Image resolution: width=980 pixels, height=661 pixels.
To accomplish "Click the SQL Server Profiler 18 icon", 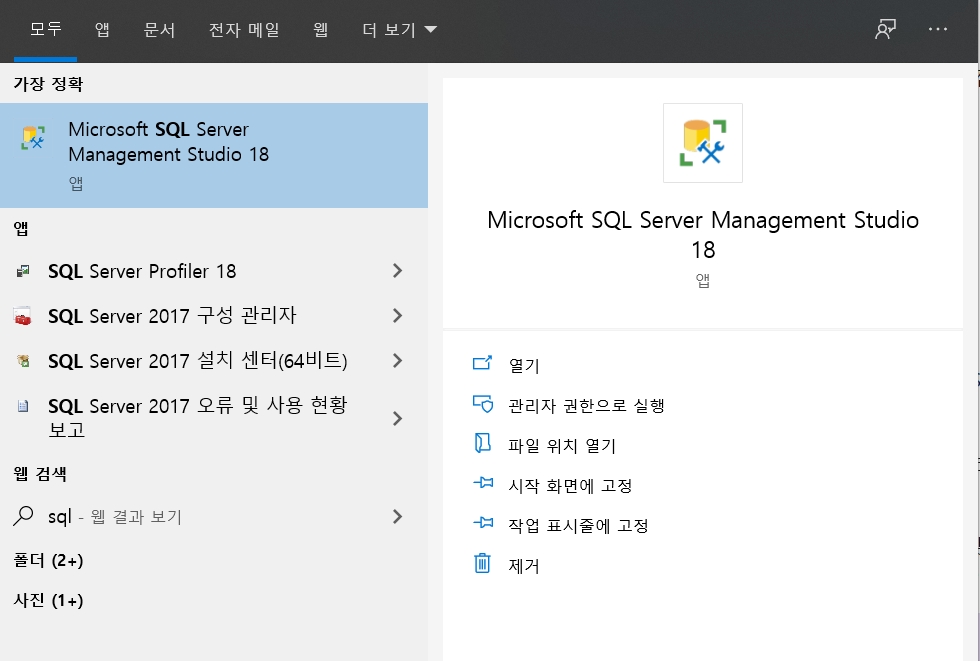I will 23,271.
